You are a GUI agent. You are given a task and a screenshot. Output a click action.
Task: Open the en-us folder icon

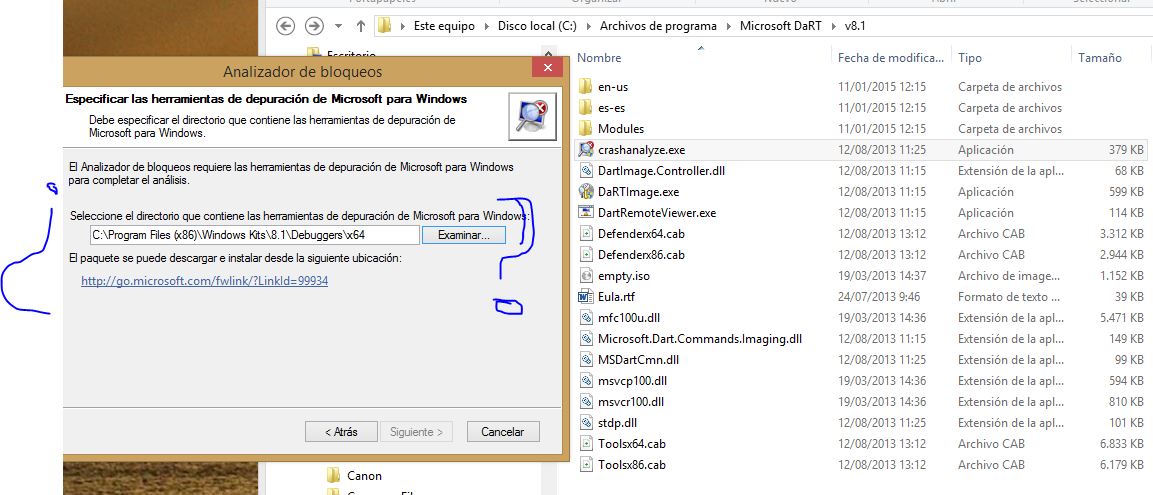pos(586,87)
